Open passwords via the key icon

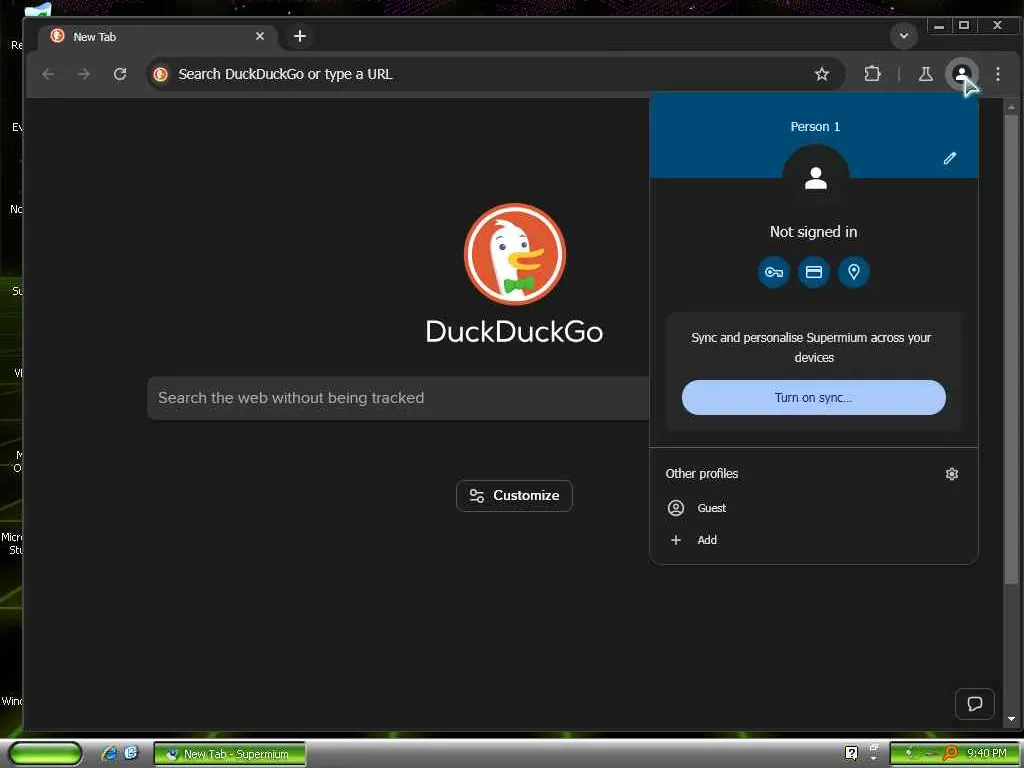point(774,272)
